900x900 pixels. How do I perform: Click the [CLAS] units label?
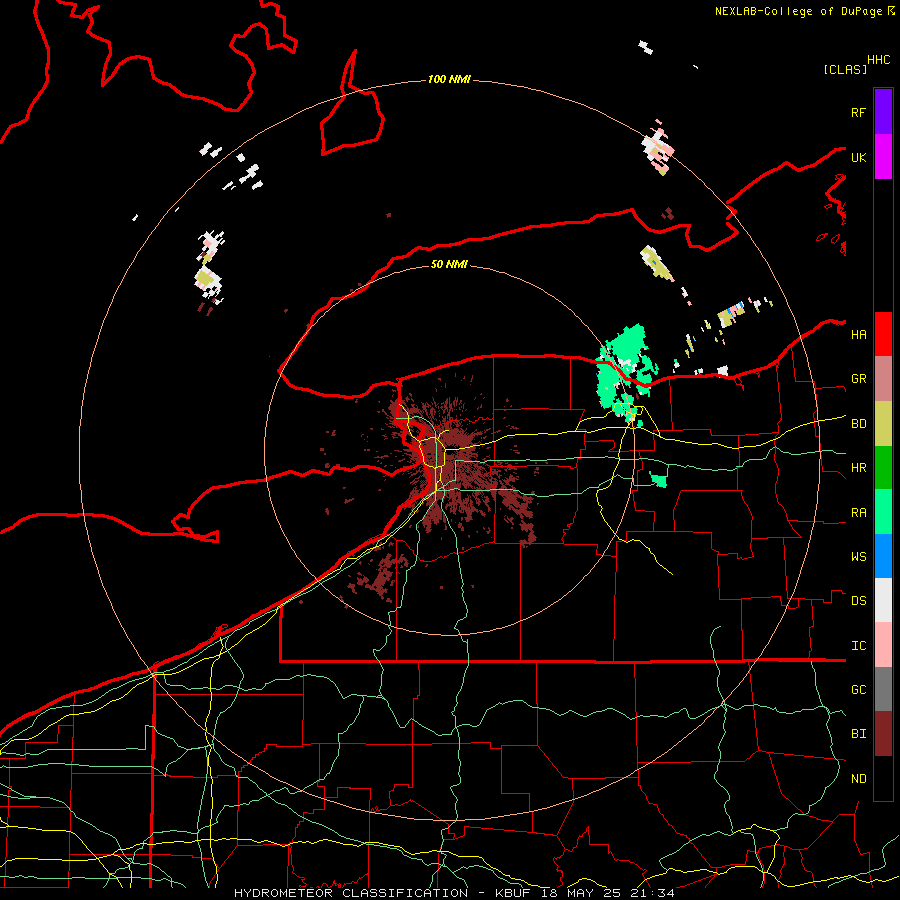[x=845, y=69]
